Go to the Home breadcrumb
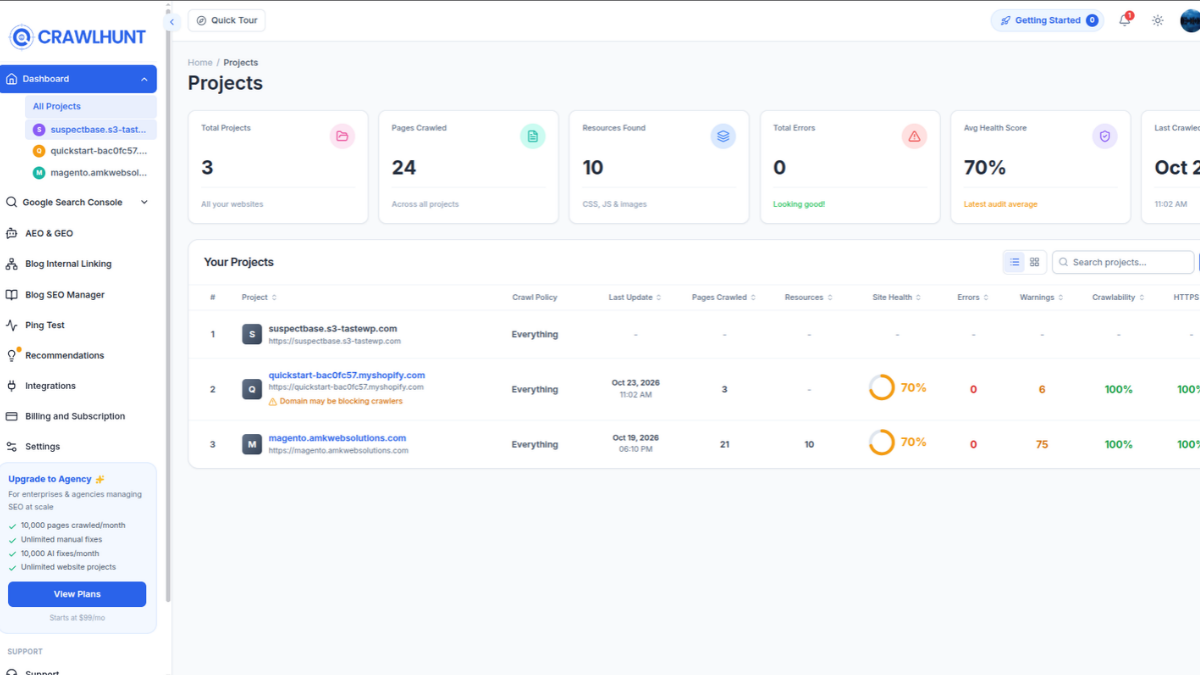Image resolution: width=1200 pixels, height=675 pixels. coord(200,63)
